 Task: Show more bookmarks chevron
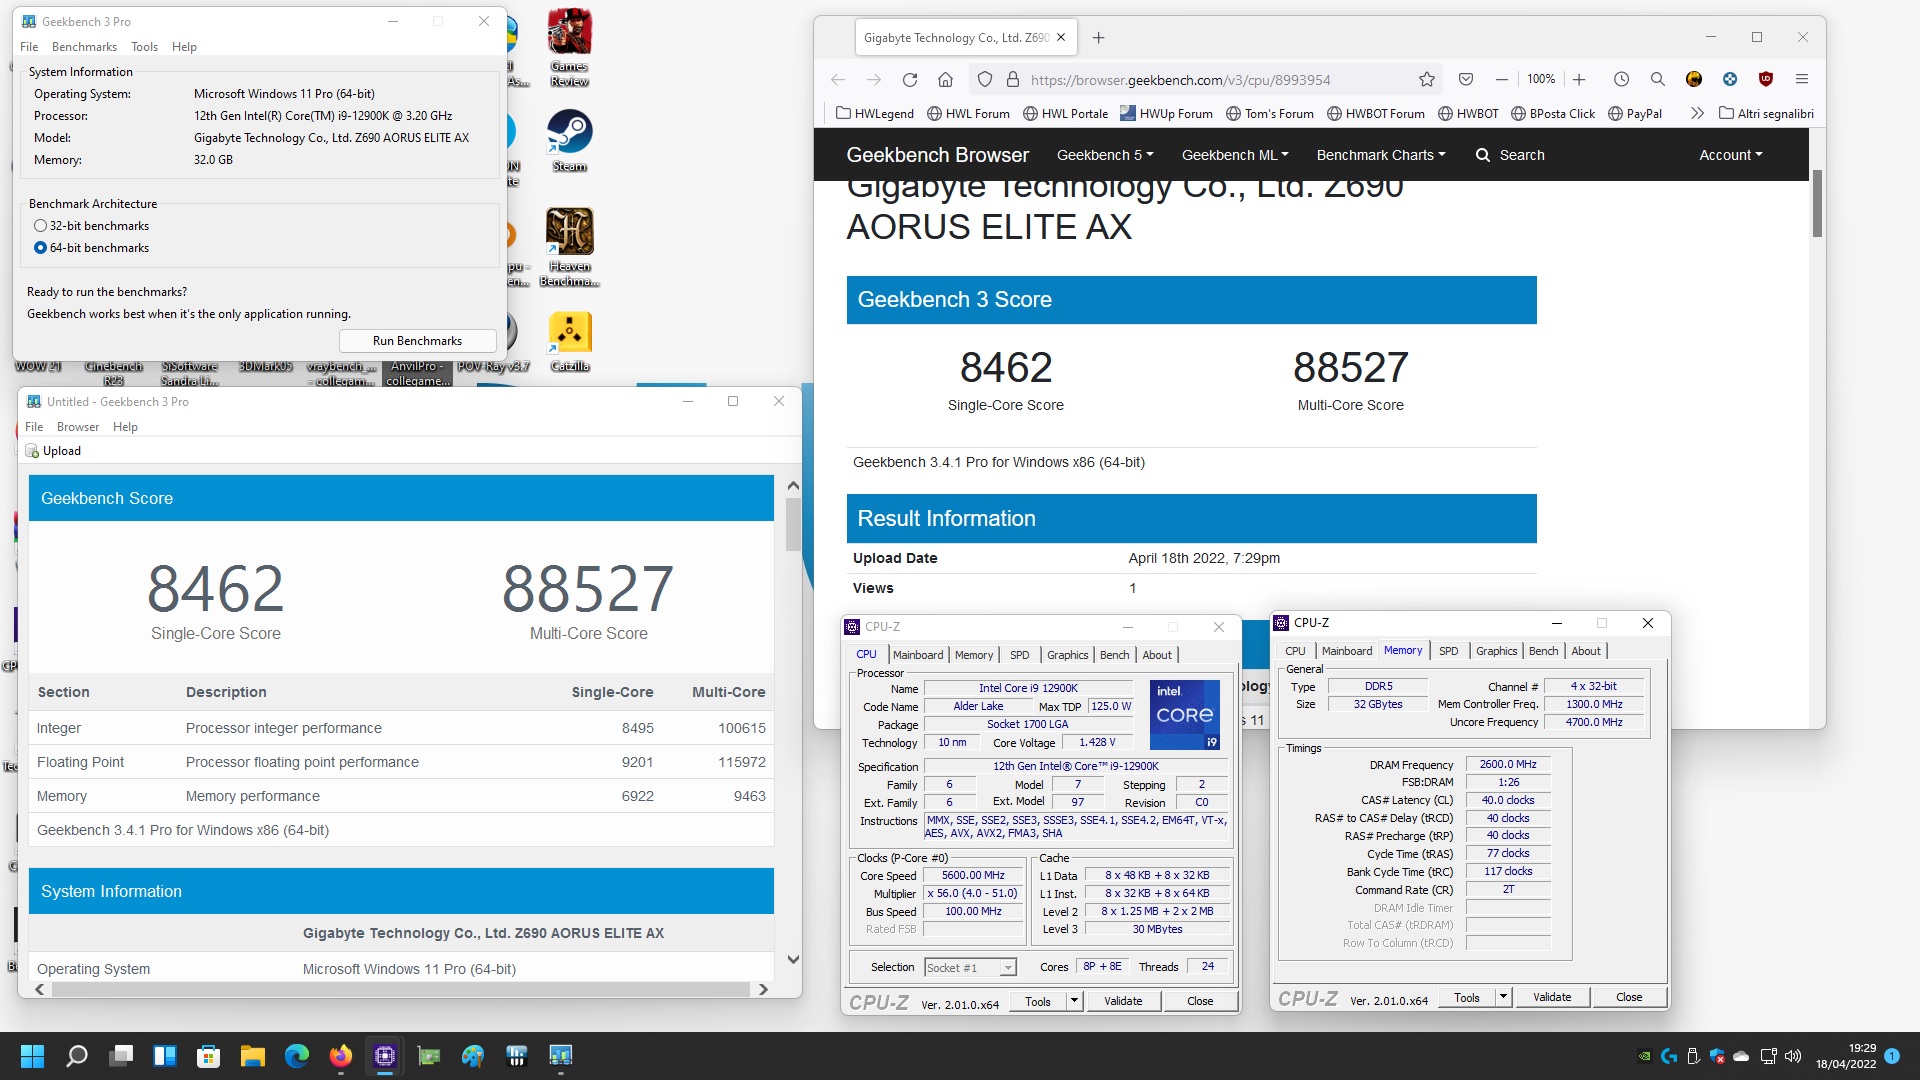1696,114
